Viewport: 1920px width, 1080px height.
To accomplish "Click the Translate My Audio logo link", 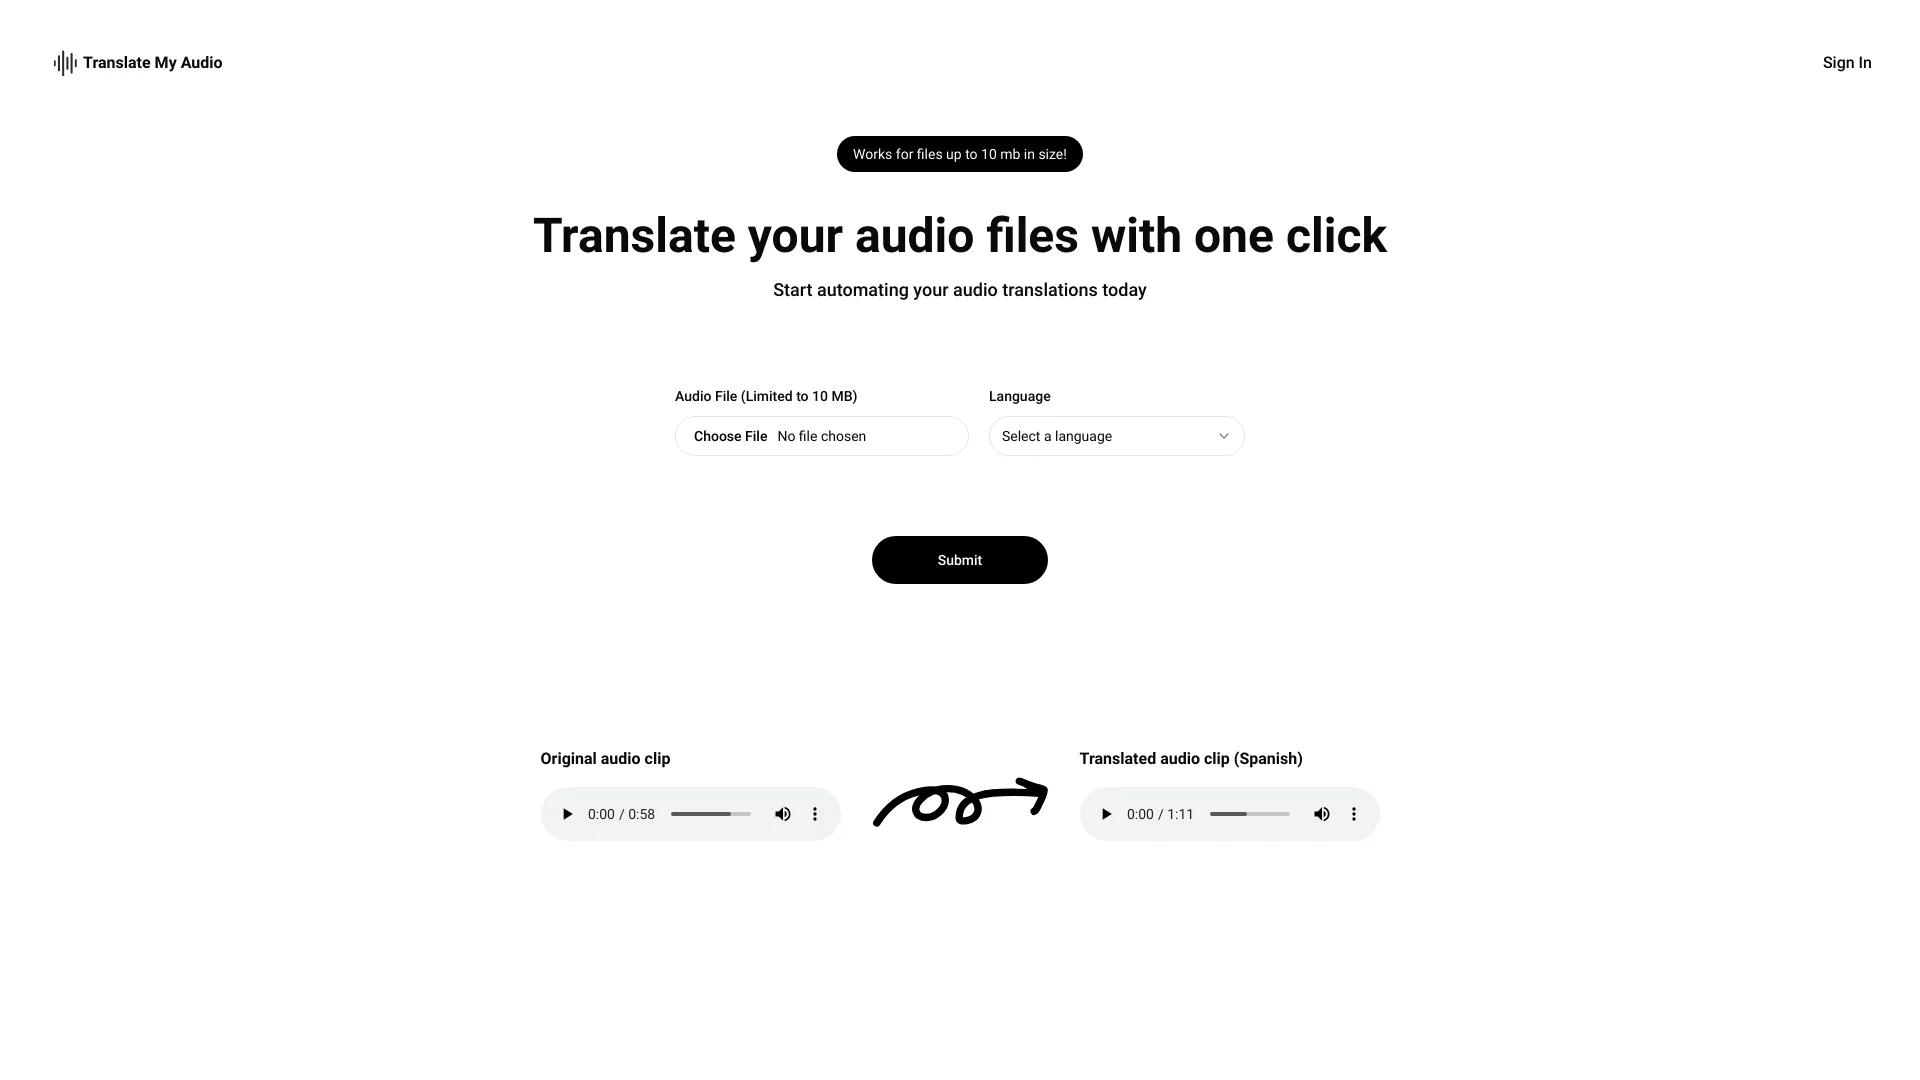I will click(x=136, y=62).
